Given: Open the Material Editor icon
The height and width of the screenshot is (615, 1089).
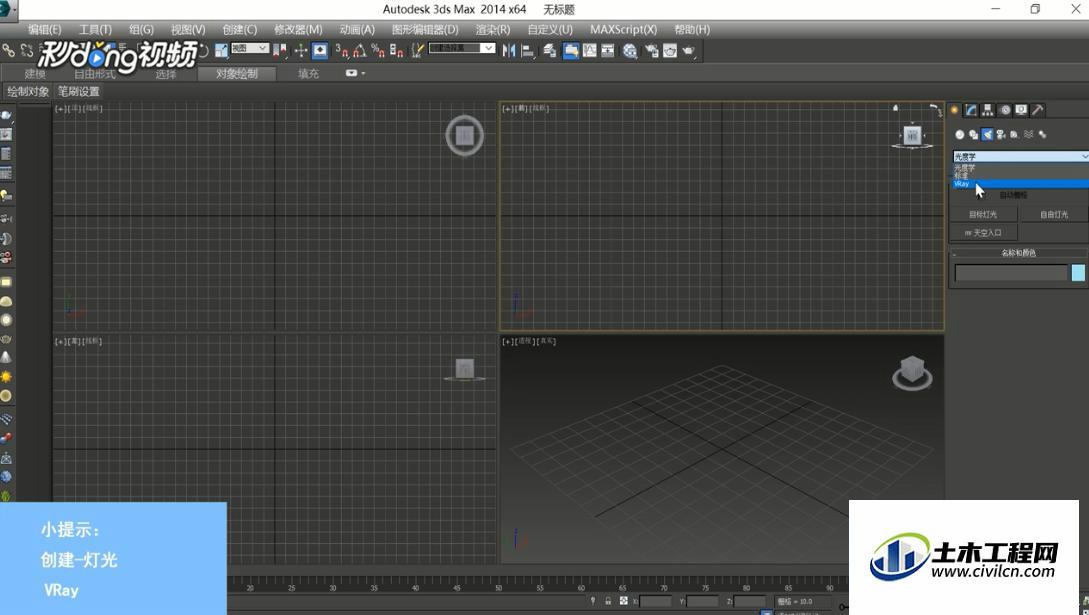Looking at the screenshot, I should coord(630,51).
